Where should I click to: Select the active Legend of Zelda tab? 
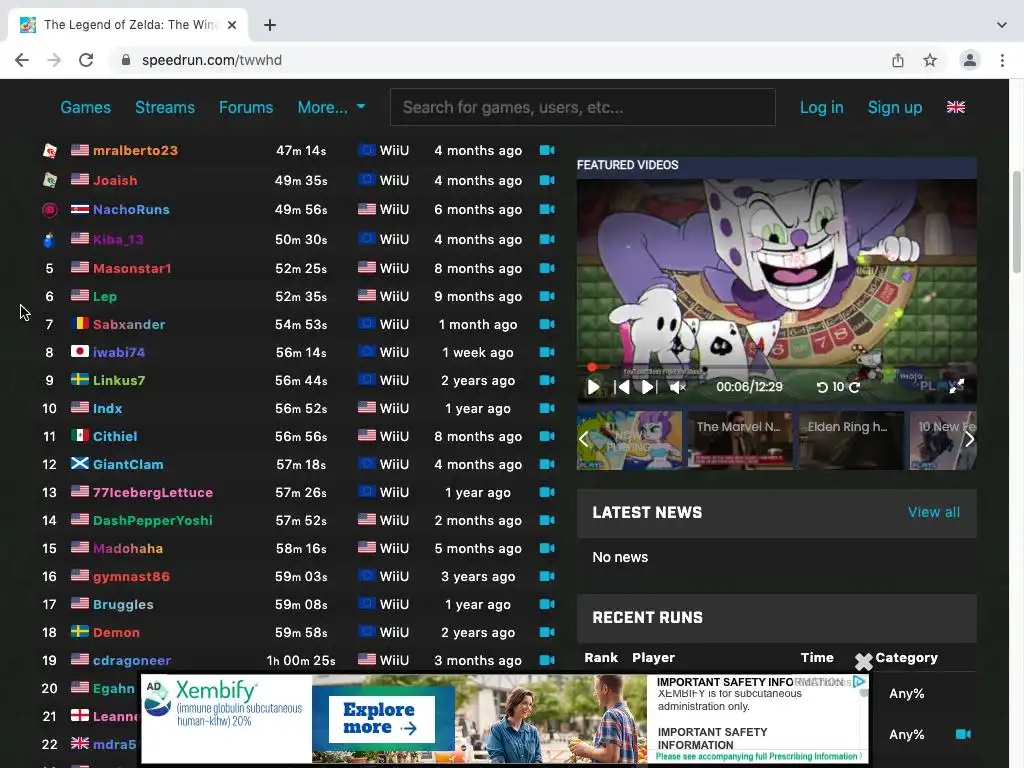[x=128, y=25]
